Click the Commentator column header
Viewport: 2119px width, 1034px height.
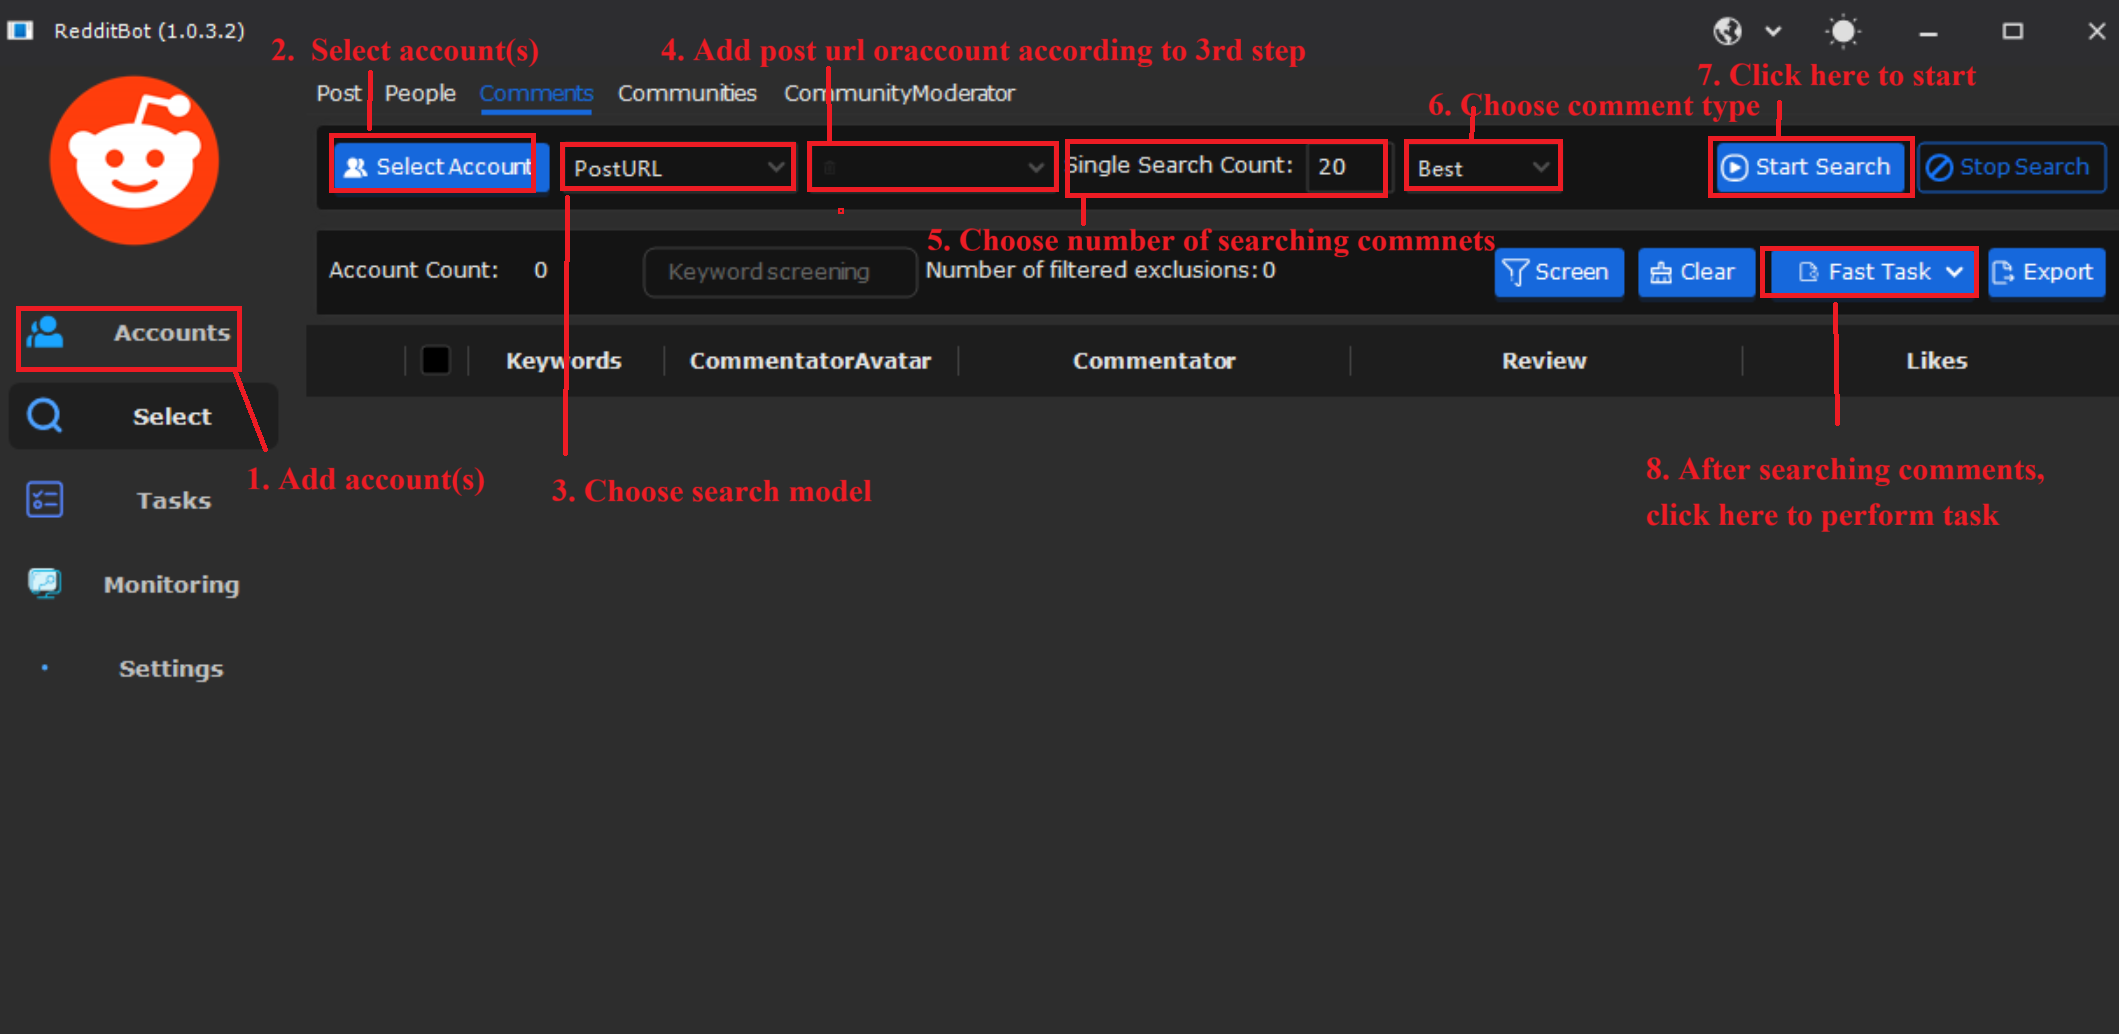(1154, 361)
